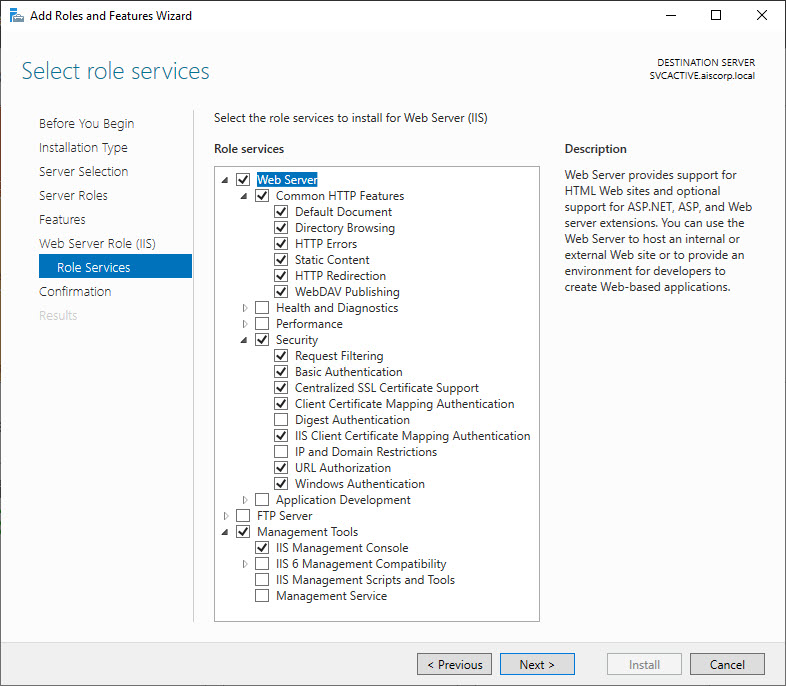Uncheck WebDAV Publishing option

tap(281, 292)
